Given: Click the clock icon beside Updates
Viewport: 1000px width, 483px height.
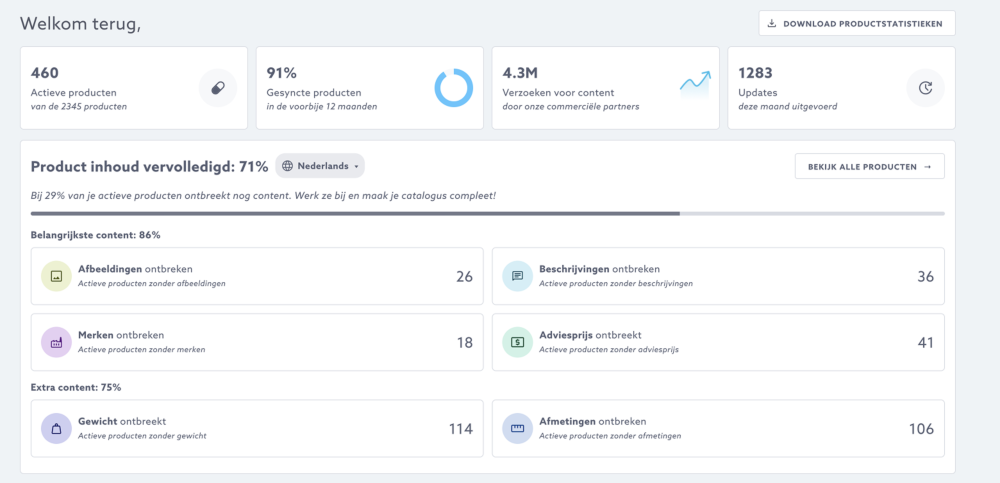Looking at the screenshot, I should 925,88.
